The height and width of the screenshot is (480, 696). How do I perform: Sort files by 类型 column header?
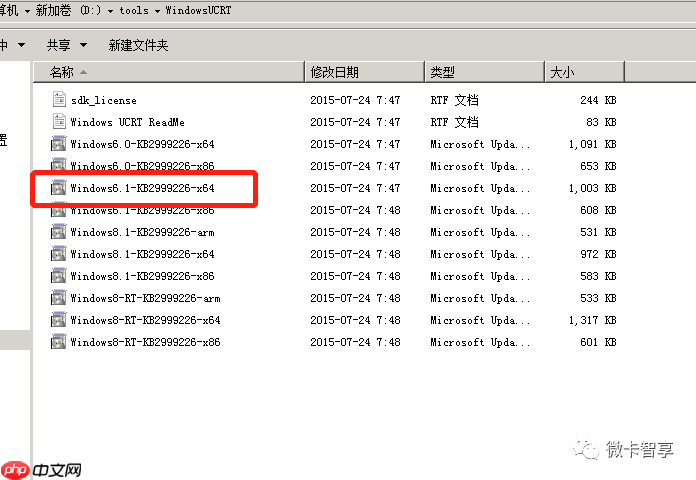[484, 72]
